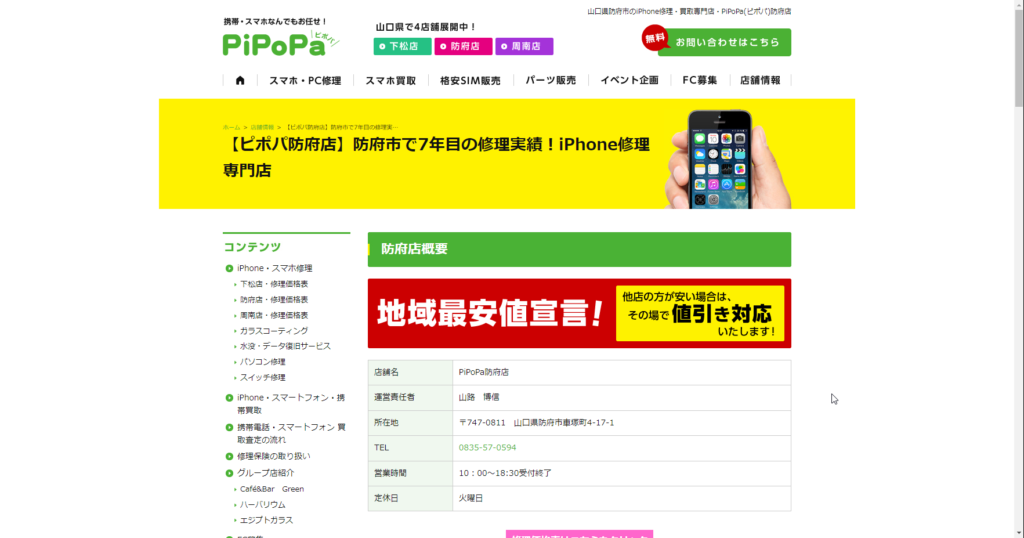Open 水没・データ復旧サービス sidebar link

point(285,346)
